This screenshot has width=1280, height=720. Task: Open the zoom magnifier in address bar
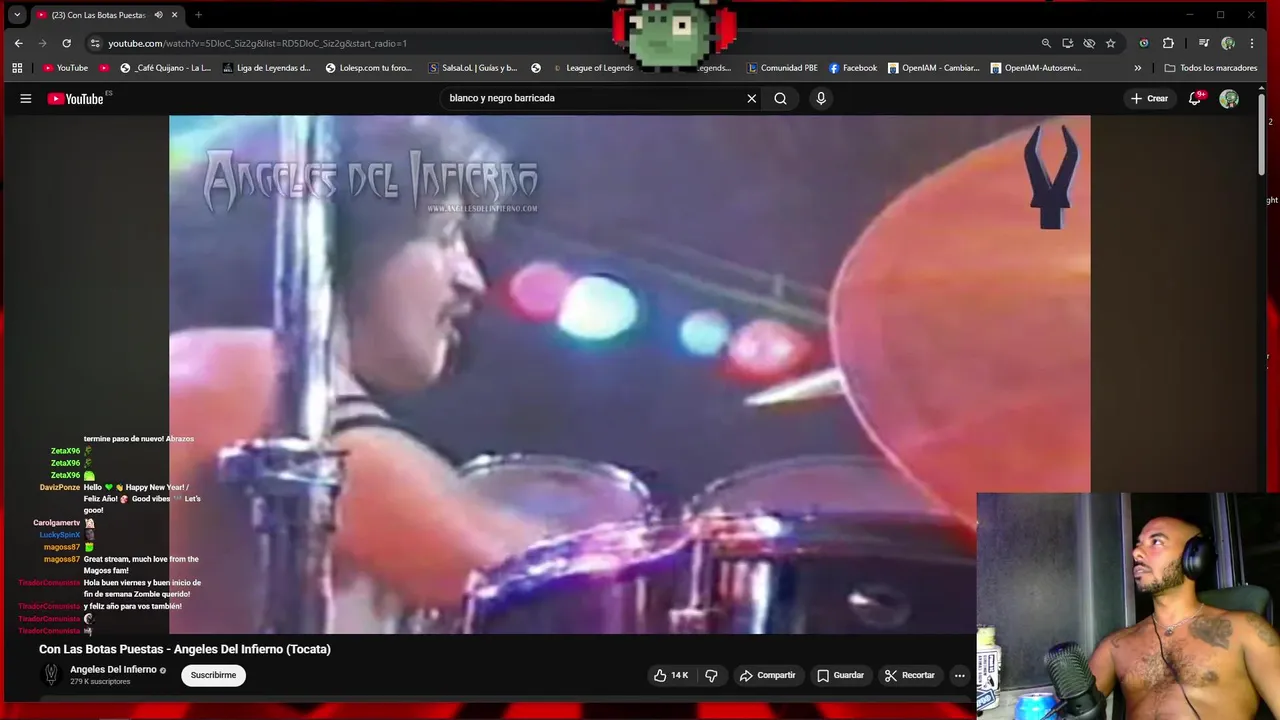click(1046, 43)
